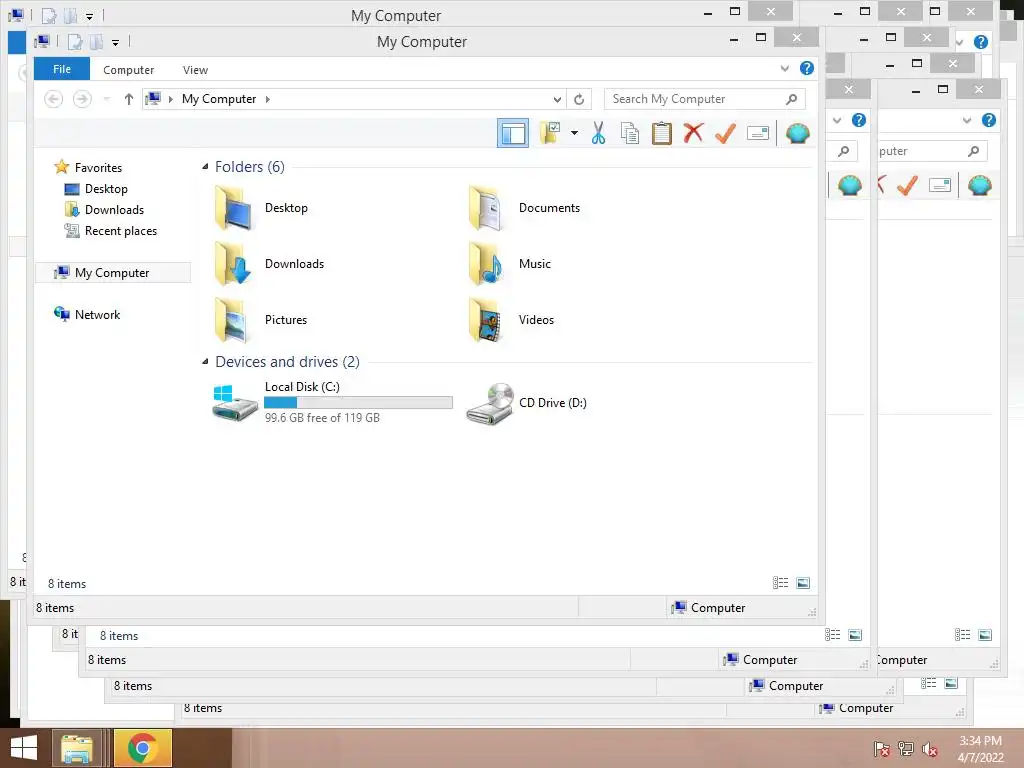Launch Google Chrome from the taskbar
Viewport: 1024px width, 768px height.
coord(142,748)
